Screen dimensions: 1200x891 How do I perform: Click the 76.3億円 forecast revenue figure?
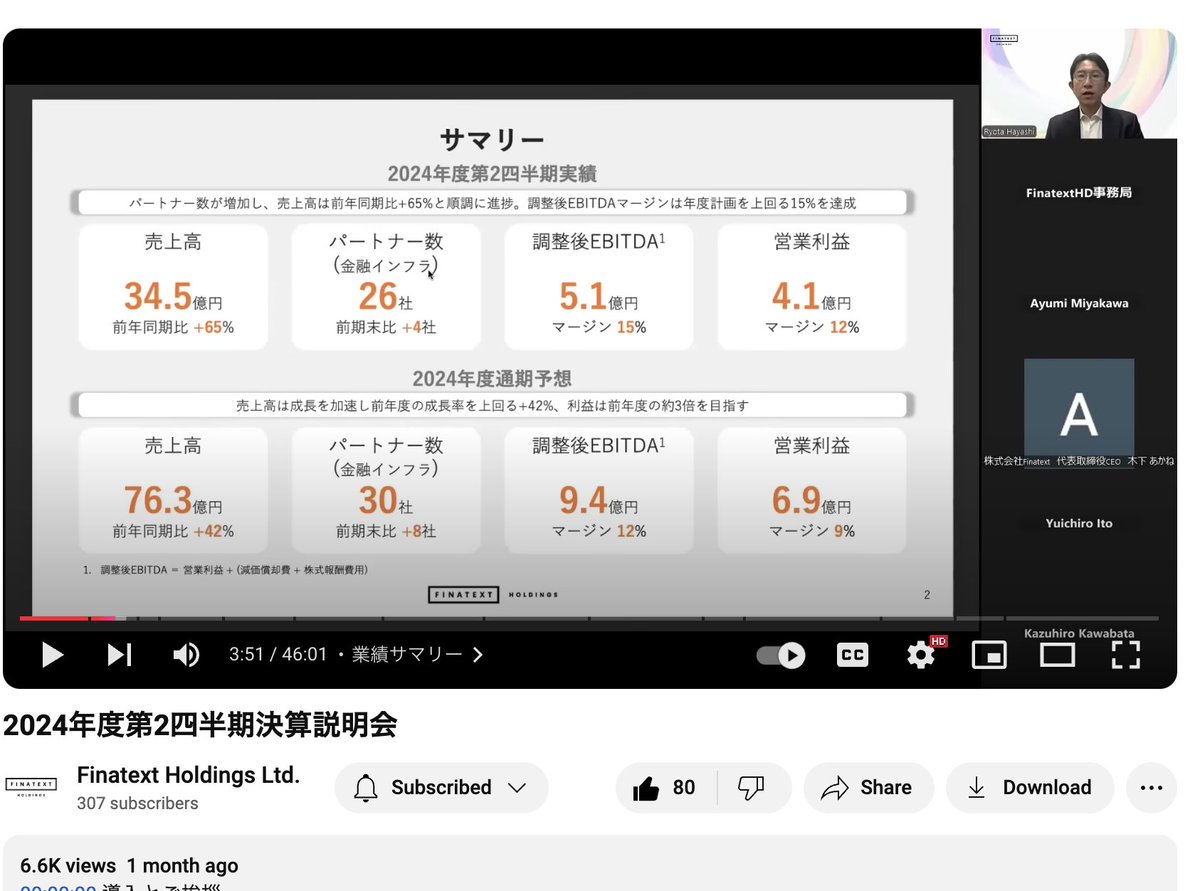click(x=173, y=500)
